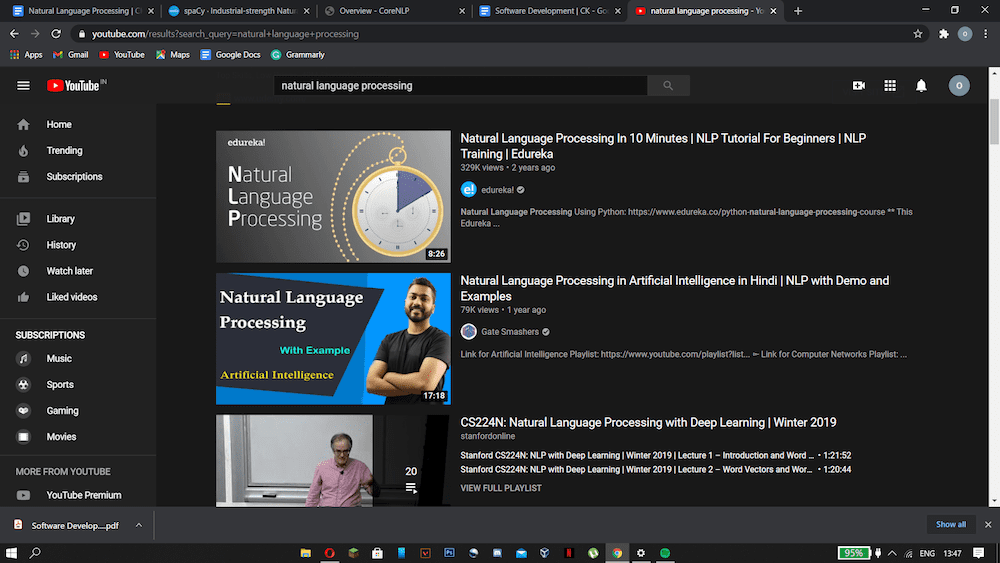This screenshot has height=563, width=1000.
Task: Open the edureka! channel avatar
Action: (469, 189)
